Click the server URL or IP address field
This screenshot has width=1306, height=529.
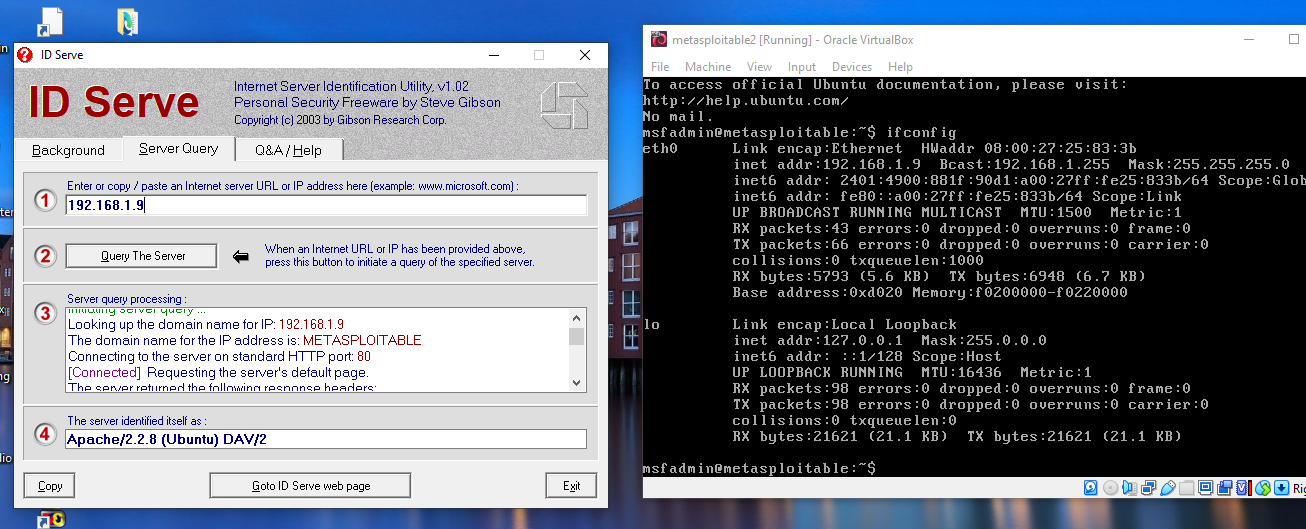[326, 205]
